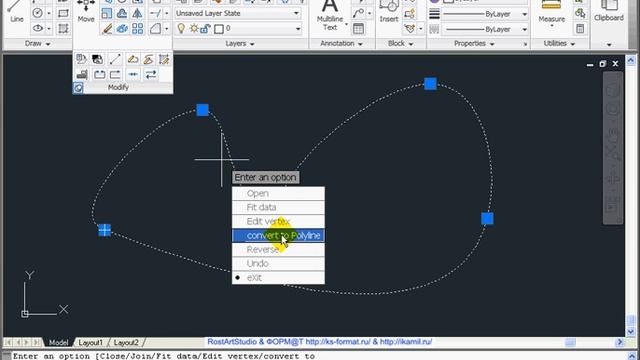This screenshot has width=640, height=360.
Task: Select convert to Polyline menu option
Action: point(278,236)
